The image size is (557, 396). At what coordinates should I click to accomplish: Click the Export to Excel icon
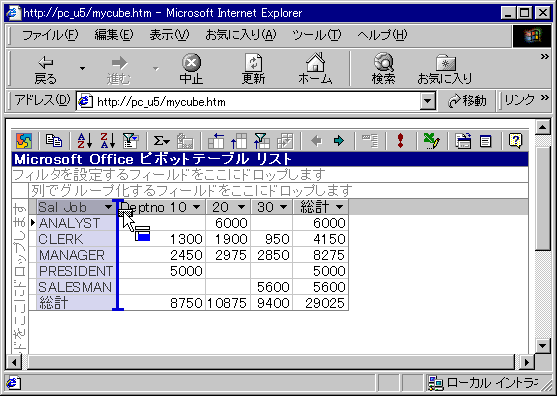(432, 141)
